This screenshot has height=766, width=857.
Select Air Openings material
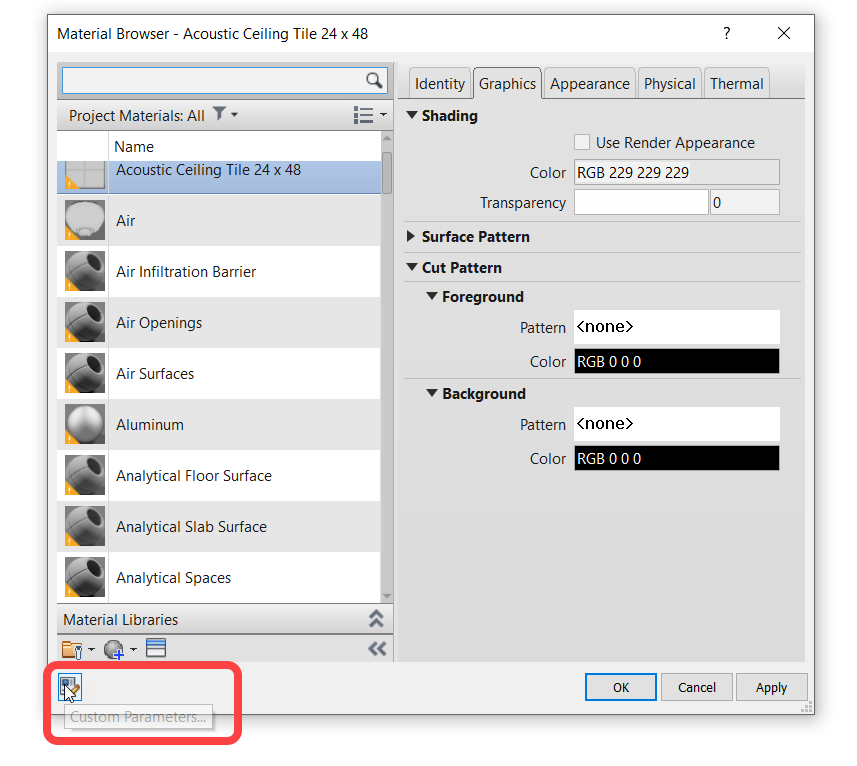(x=219, y=322)
